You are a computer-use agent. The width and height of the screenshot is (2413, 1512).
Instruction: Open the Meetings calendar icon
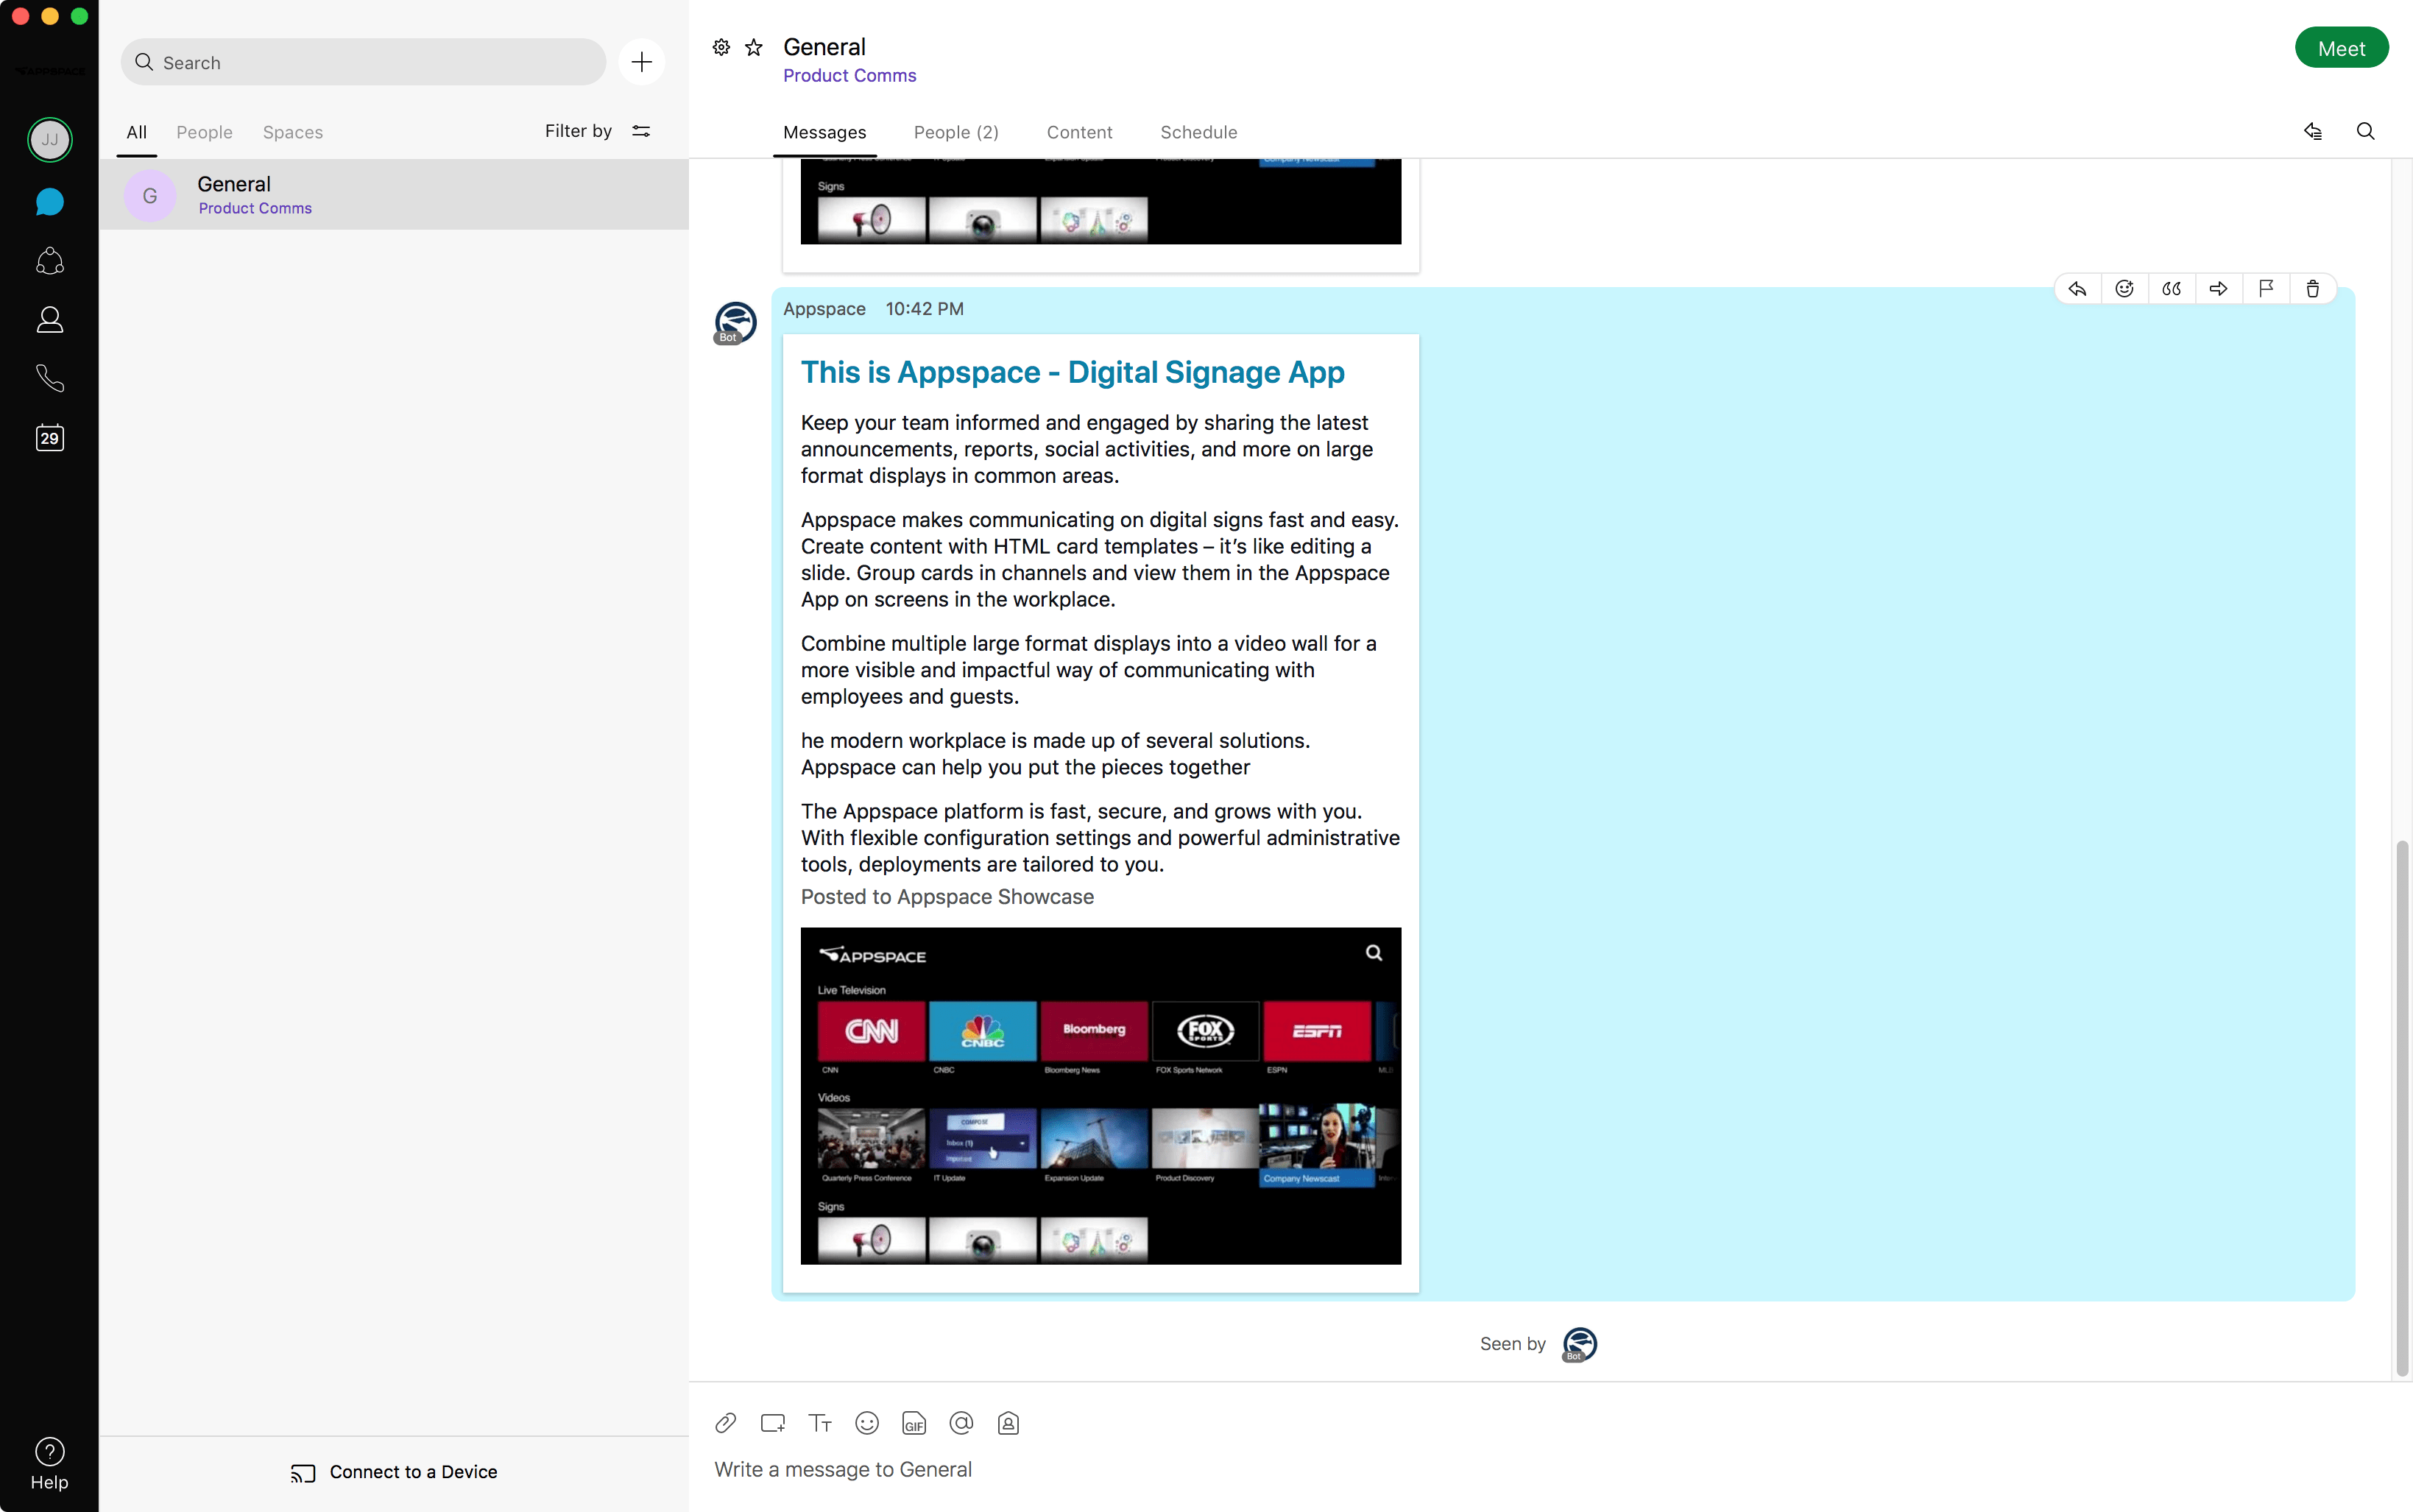pos(49,437)
